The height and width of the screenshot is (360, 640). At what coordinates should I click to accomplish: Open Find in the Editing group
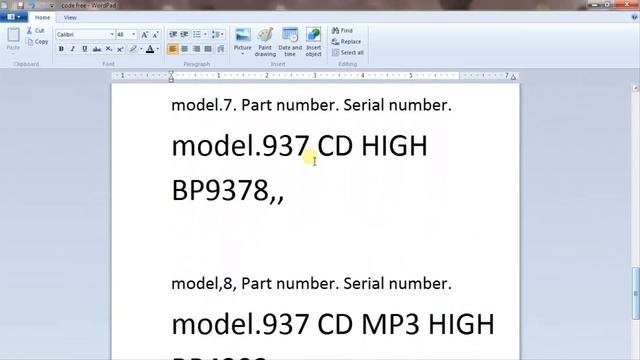tap(342, 31)
